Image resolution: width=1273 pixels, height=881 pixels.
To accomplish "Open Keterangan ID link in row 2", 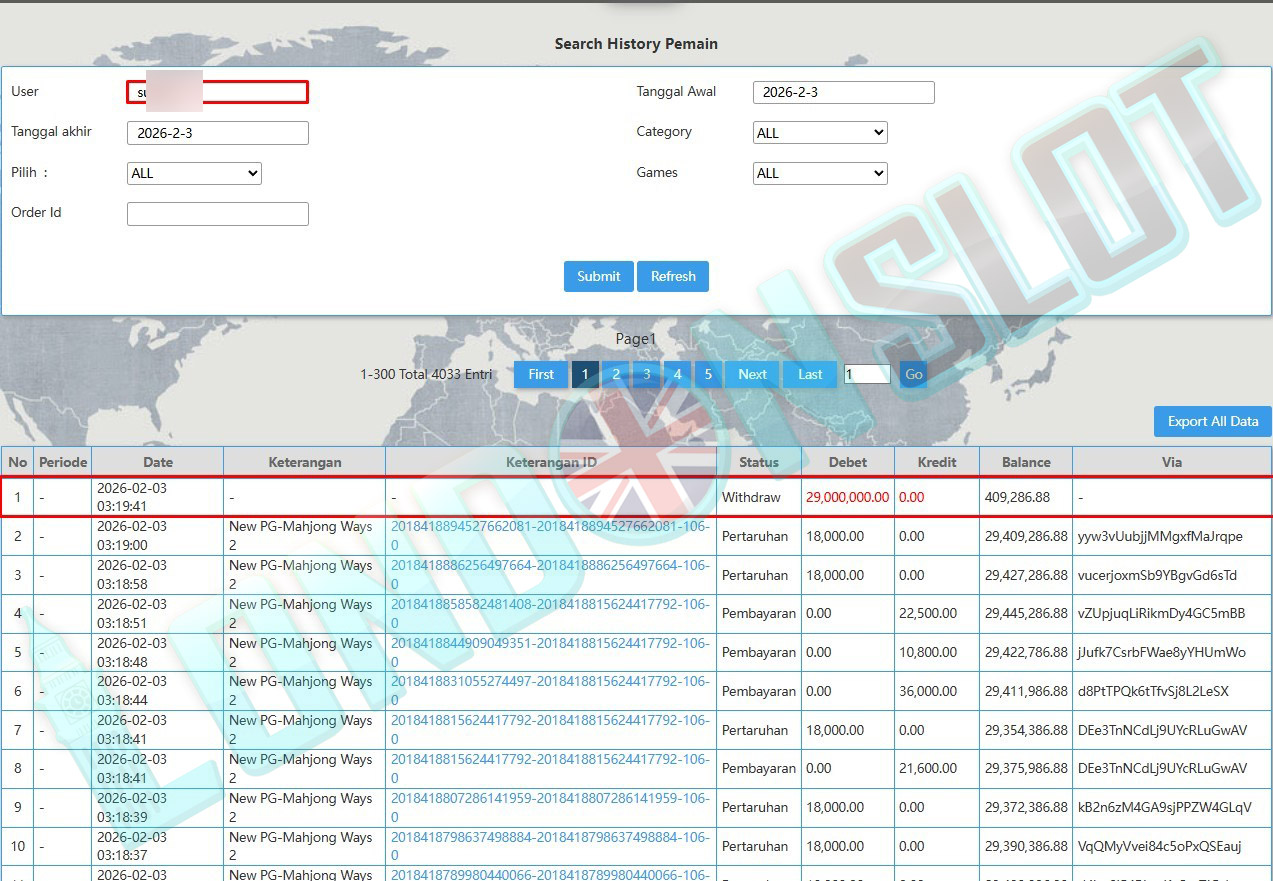I will point(549,527).
